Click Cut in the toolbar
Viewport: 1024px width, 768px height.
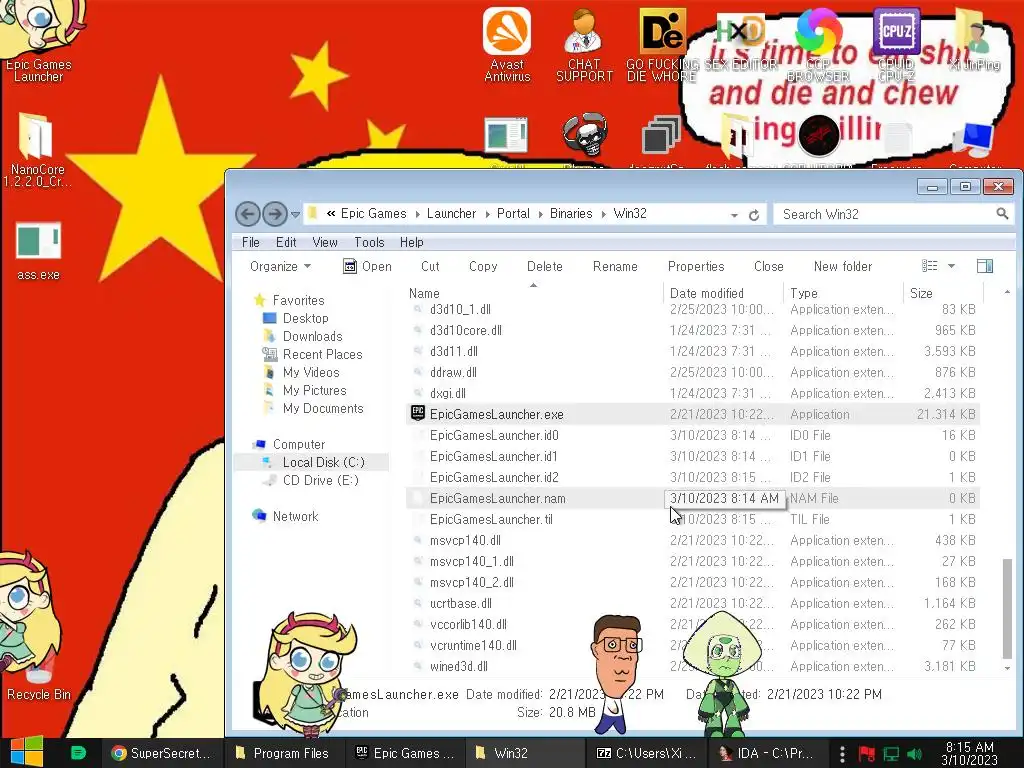(x=430, y=266)
